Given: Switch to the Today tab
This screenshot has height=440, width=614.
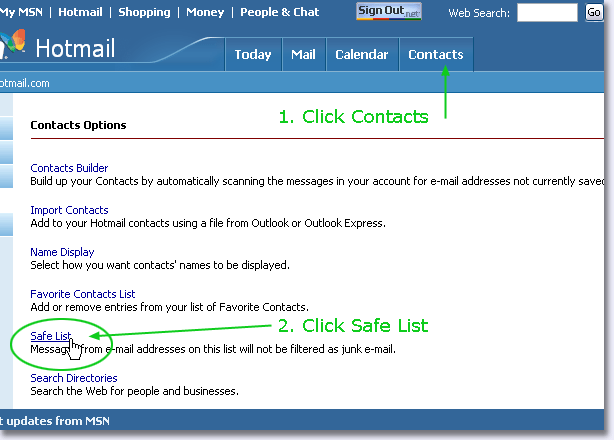Looking at the screenshot, I should (253, 54).
